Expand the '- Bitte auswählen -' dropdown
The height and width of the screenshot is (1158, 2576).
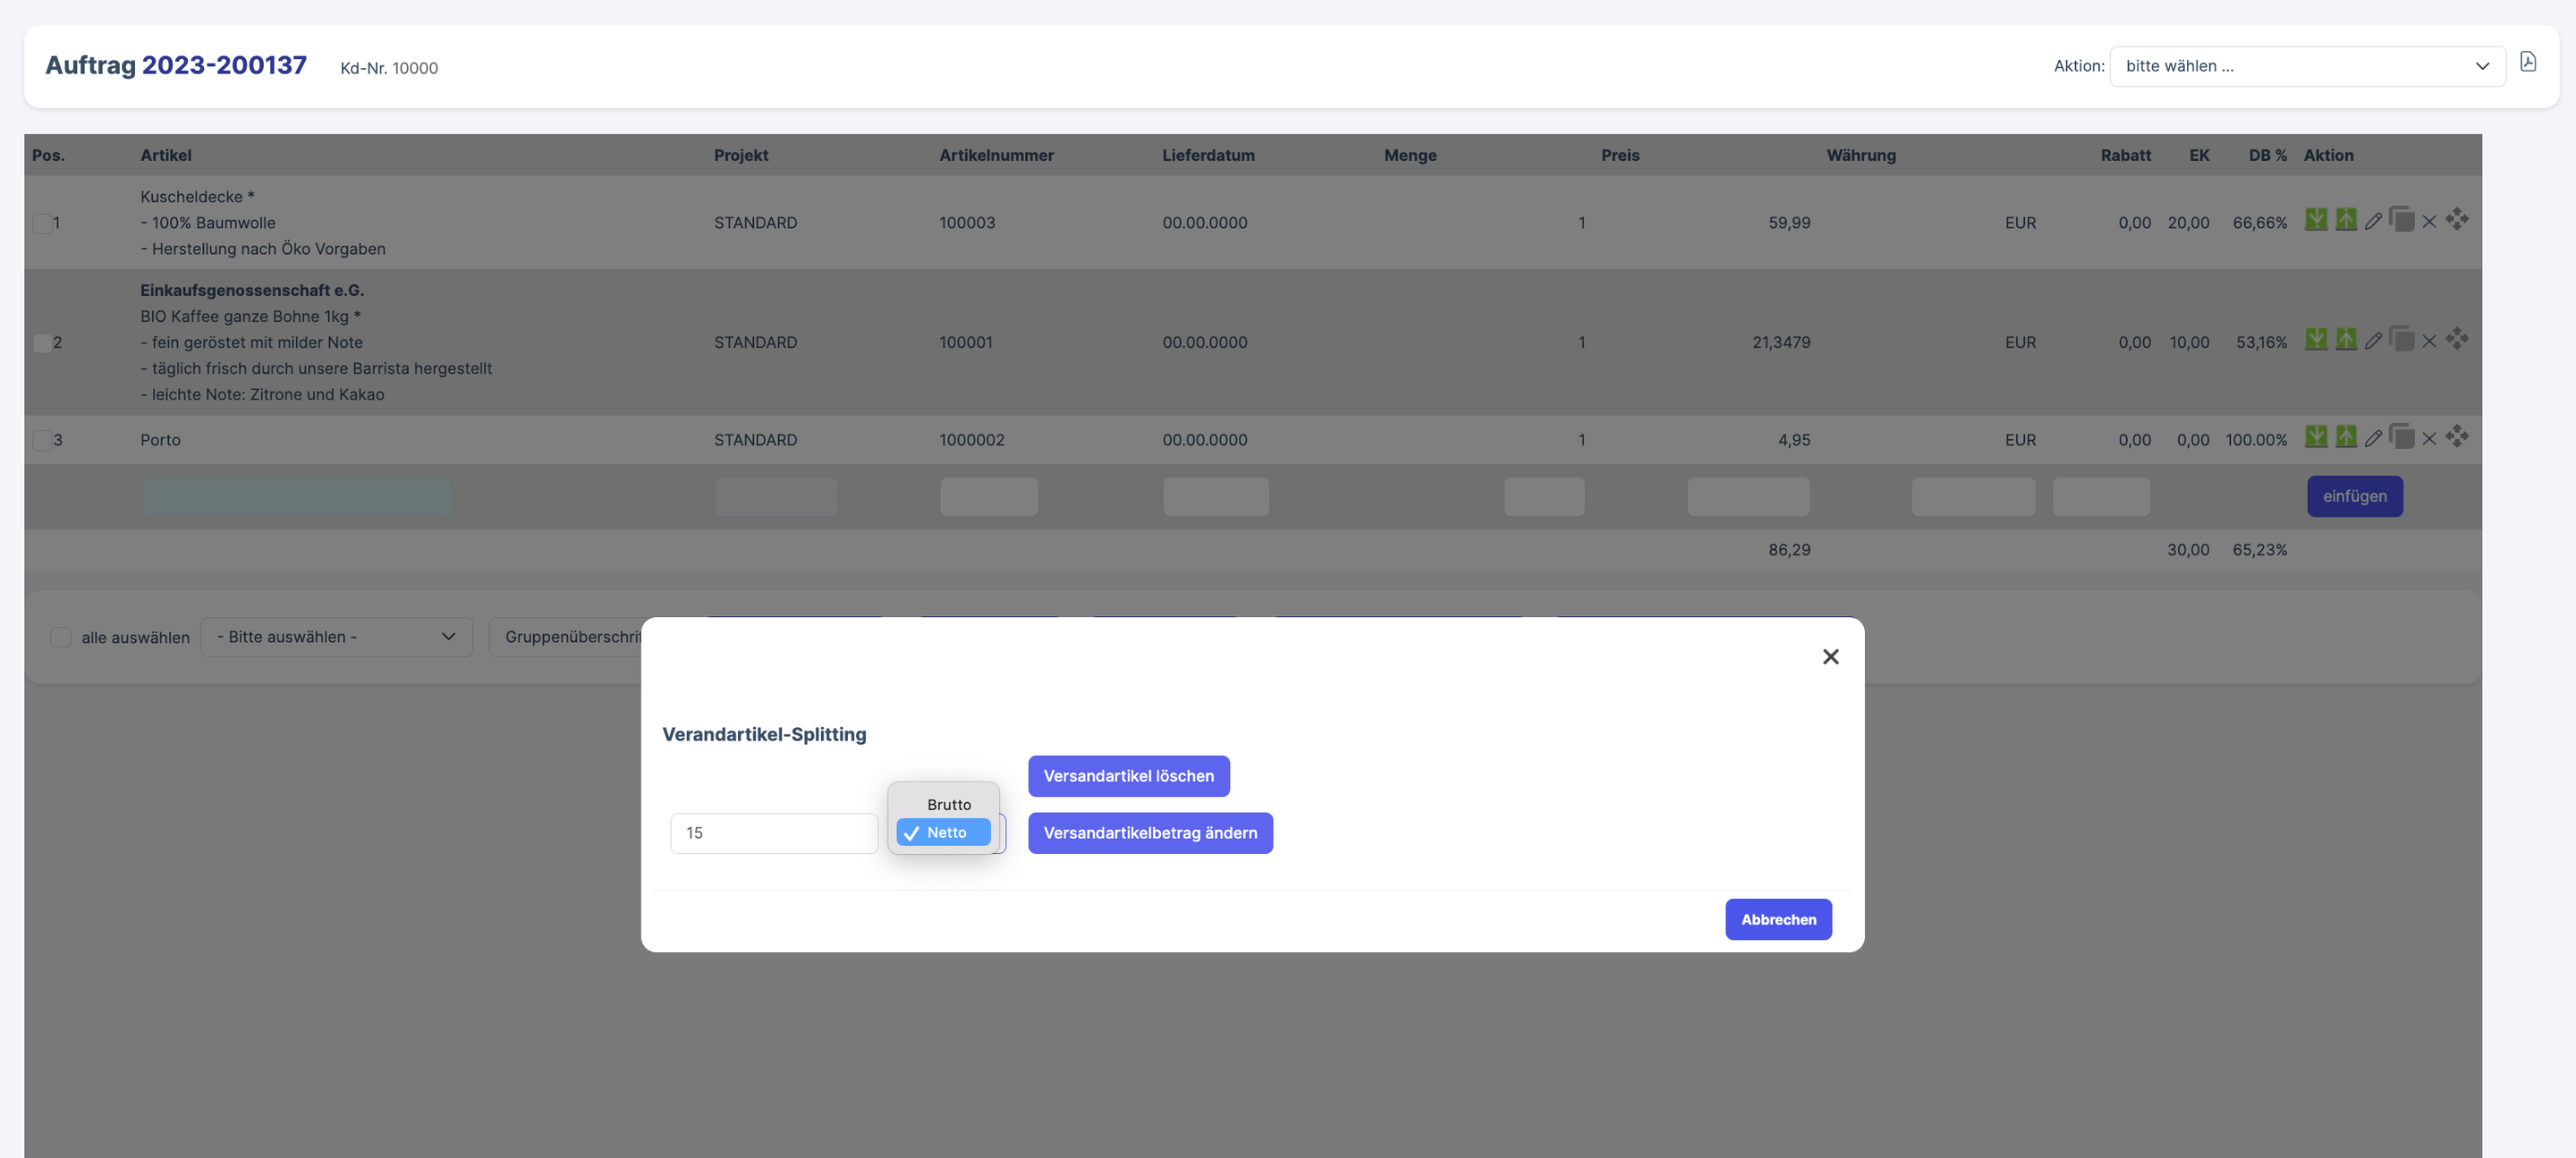pos(336,637)
